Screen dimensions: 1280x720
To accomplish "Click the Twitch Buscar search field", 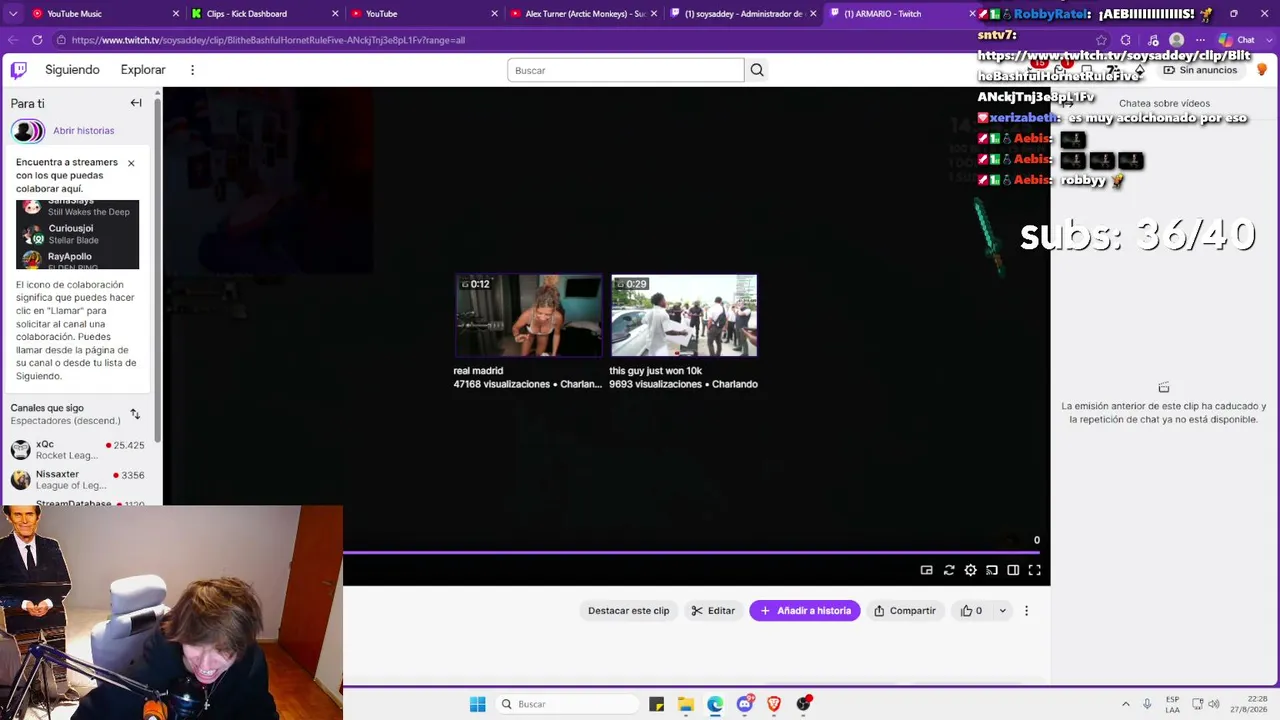I will [x=626, y=70].
